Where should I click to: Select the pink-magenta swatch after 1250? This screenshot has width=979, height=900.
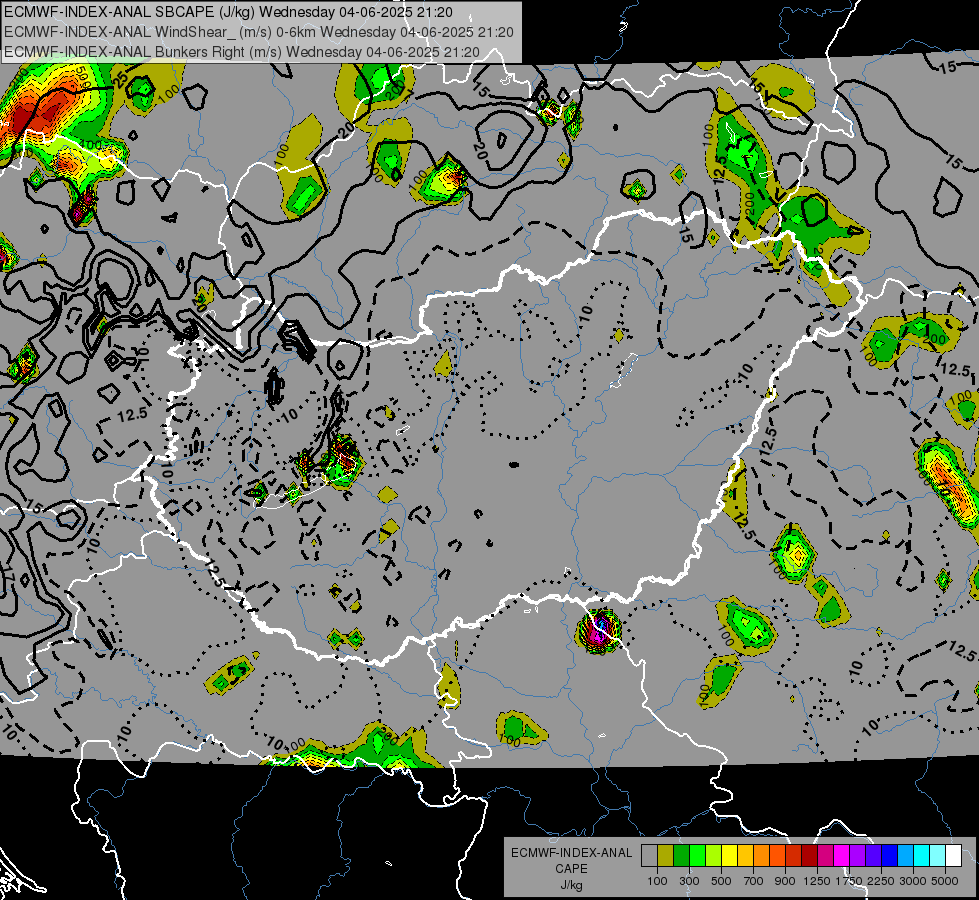pos(825,856)
